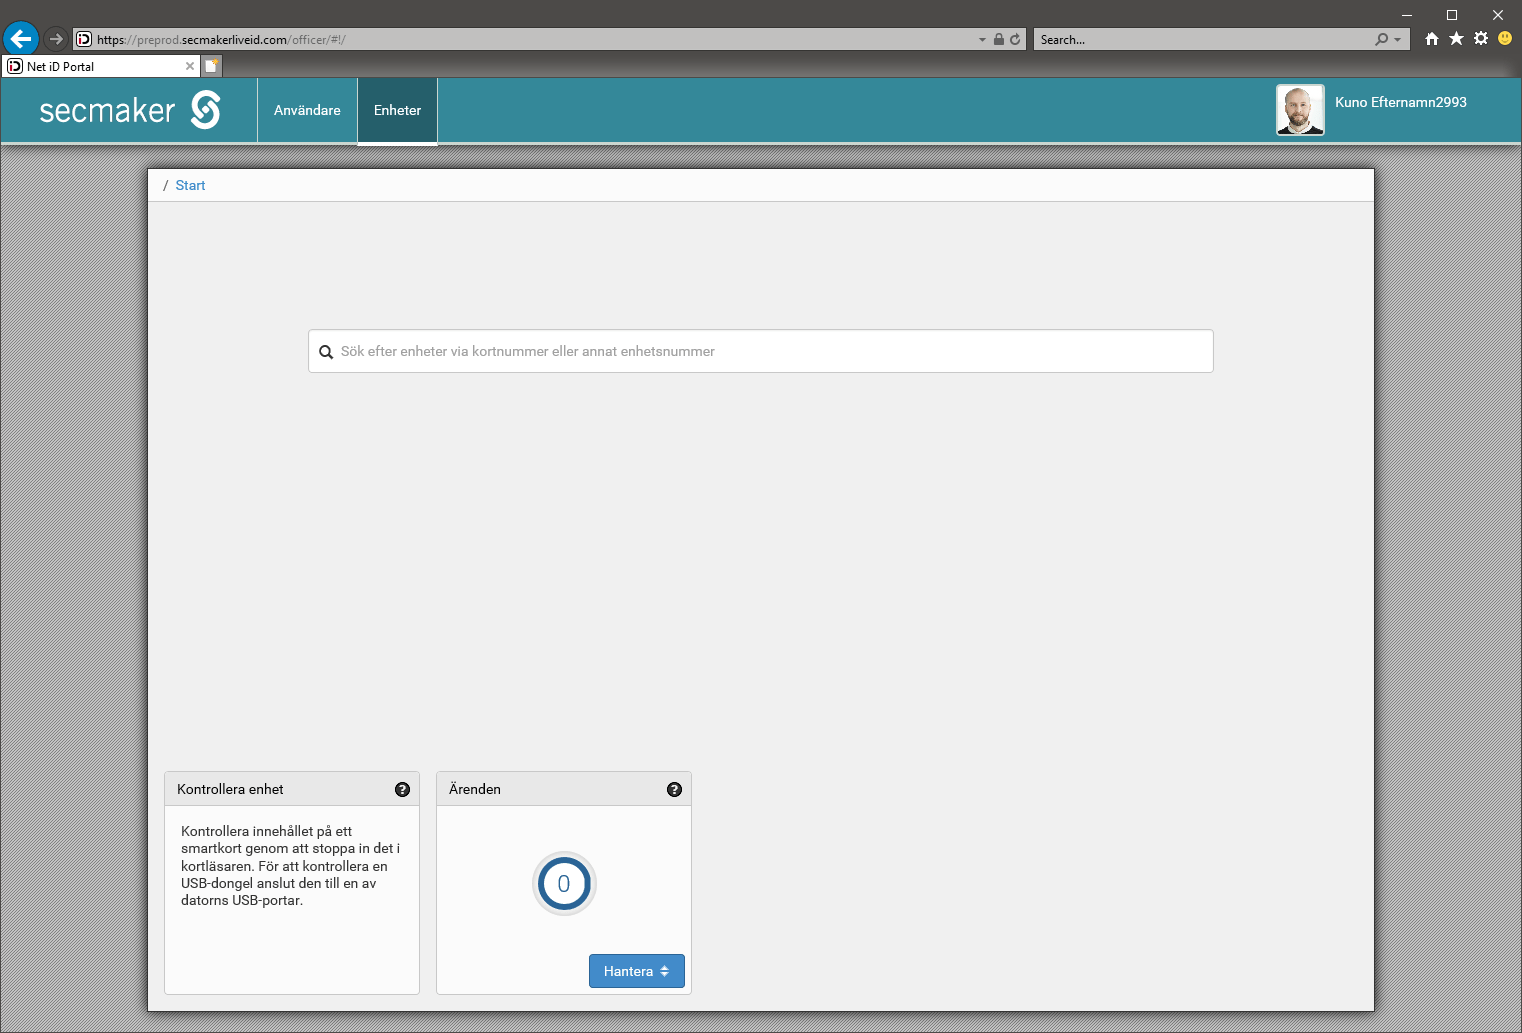Image resolution: width=1522 pixels, height=1033 pixels.
Task: Click the refresh icon in address bar
Action: coord(1015,39)
